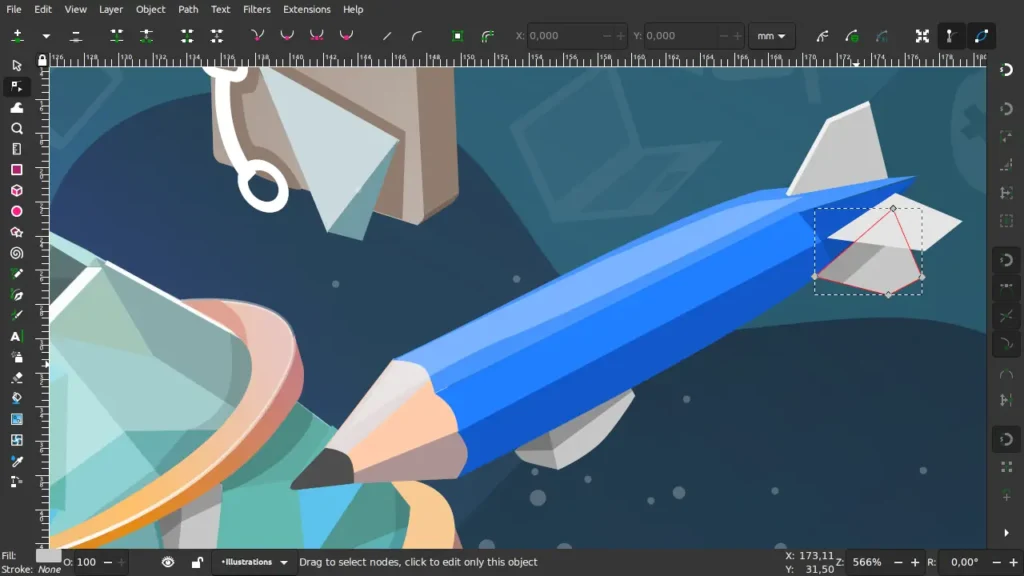This screenshot has height=576, width=1024.
Task: Click the Insert new nodes icon
Action: (18, 36)
